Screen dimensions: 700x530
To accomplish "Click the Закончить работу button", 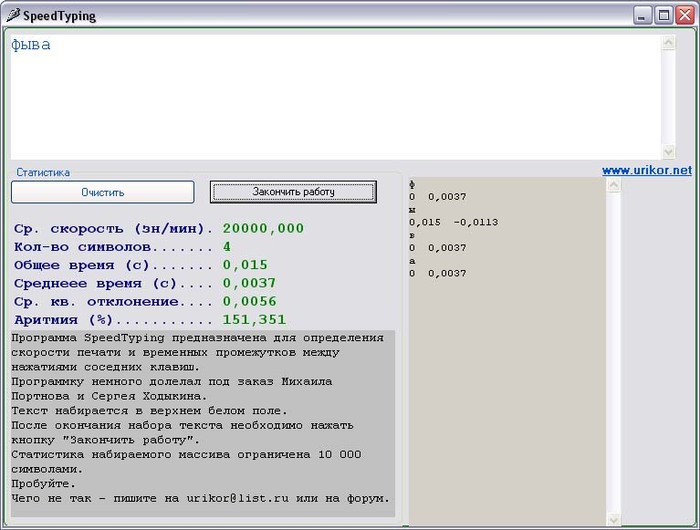I will (x=293, y=192).
